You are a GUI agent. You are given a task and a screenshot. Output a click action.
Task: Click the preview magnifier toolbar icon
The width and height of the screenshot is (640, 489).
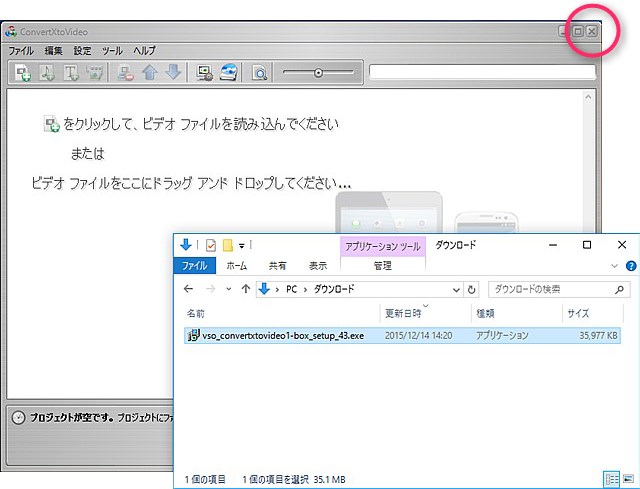click(x=260, y=73)
